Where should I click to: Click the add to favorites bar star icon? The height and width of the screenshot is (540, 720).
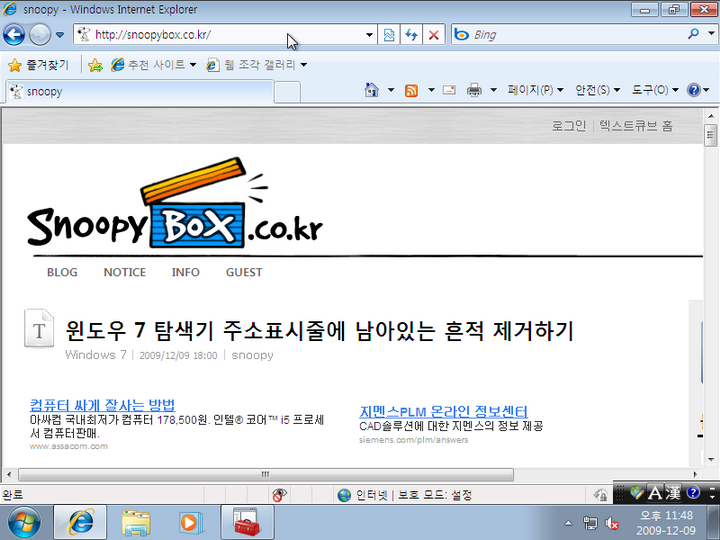pyautogui.click(x=95, y=65)
